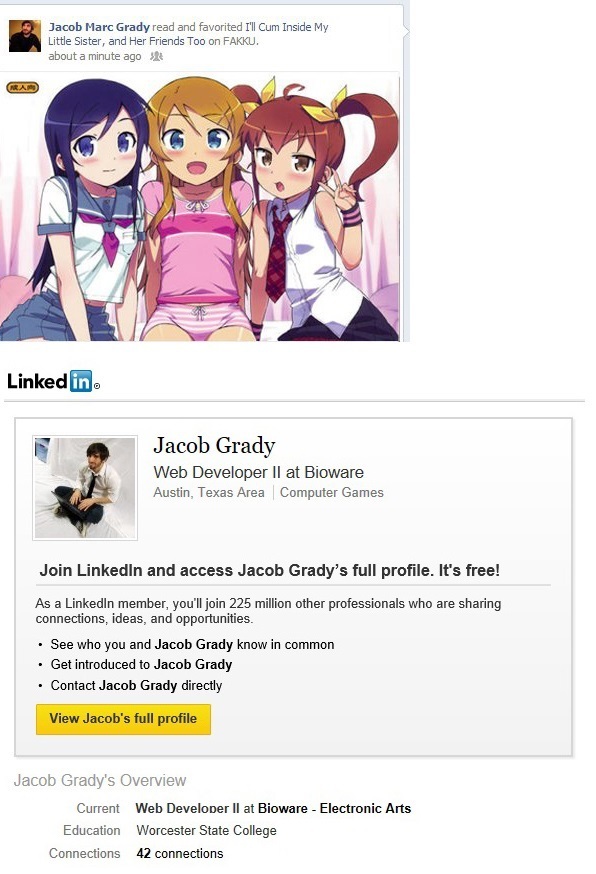The height and width of the screenshot is (874, 596).
Task: Click the 'about a minute ago' timestamp
Action: pos(95,56)
